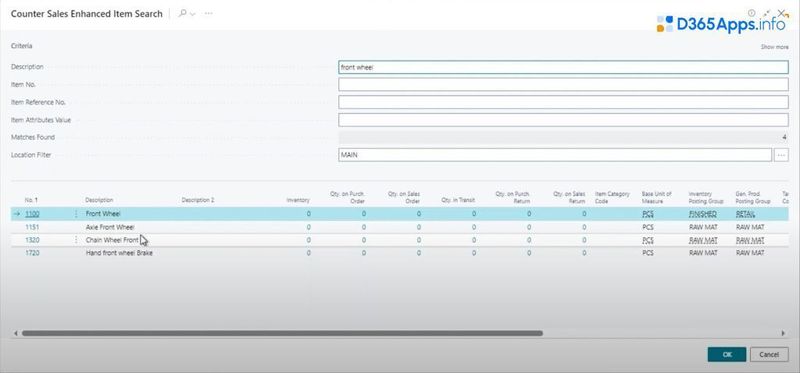Focus the Item No. input field

pyautogui.click(x=563, y=85)
